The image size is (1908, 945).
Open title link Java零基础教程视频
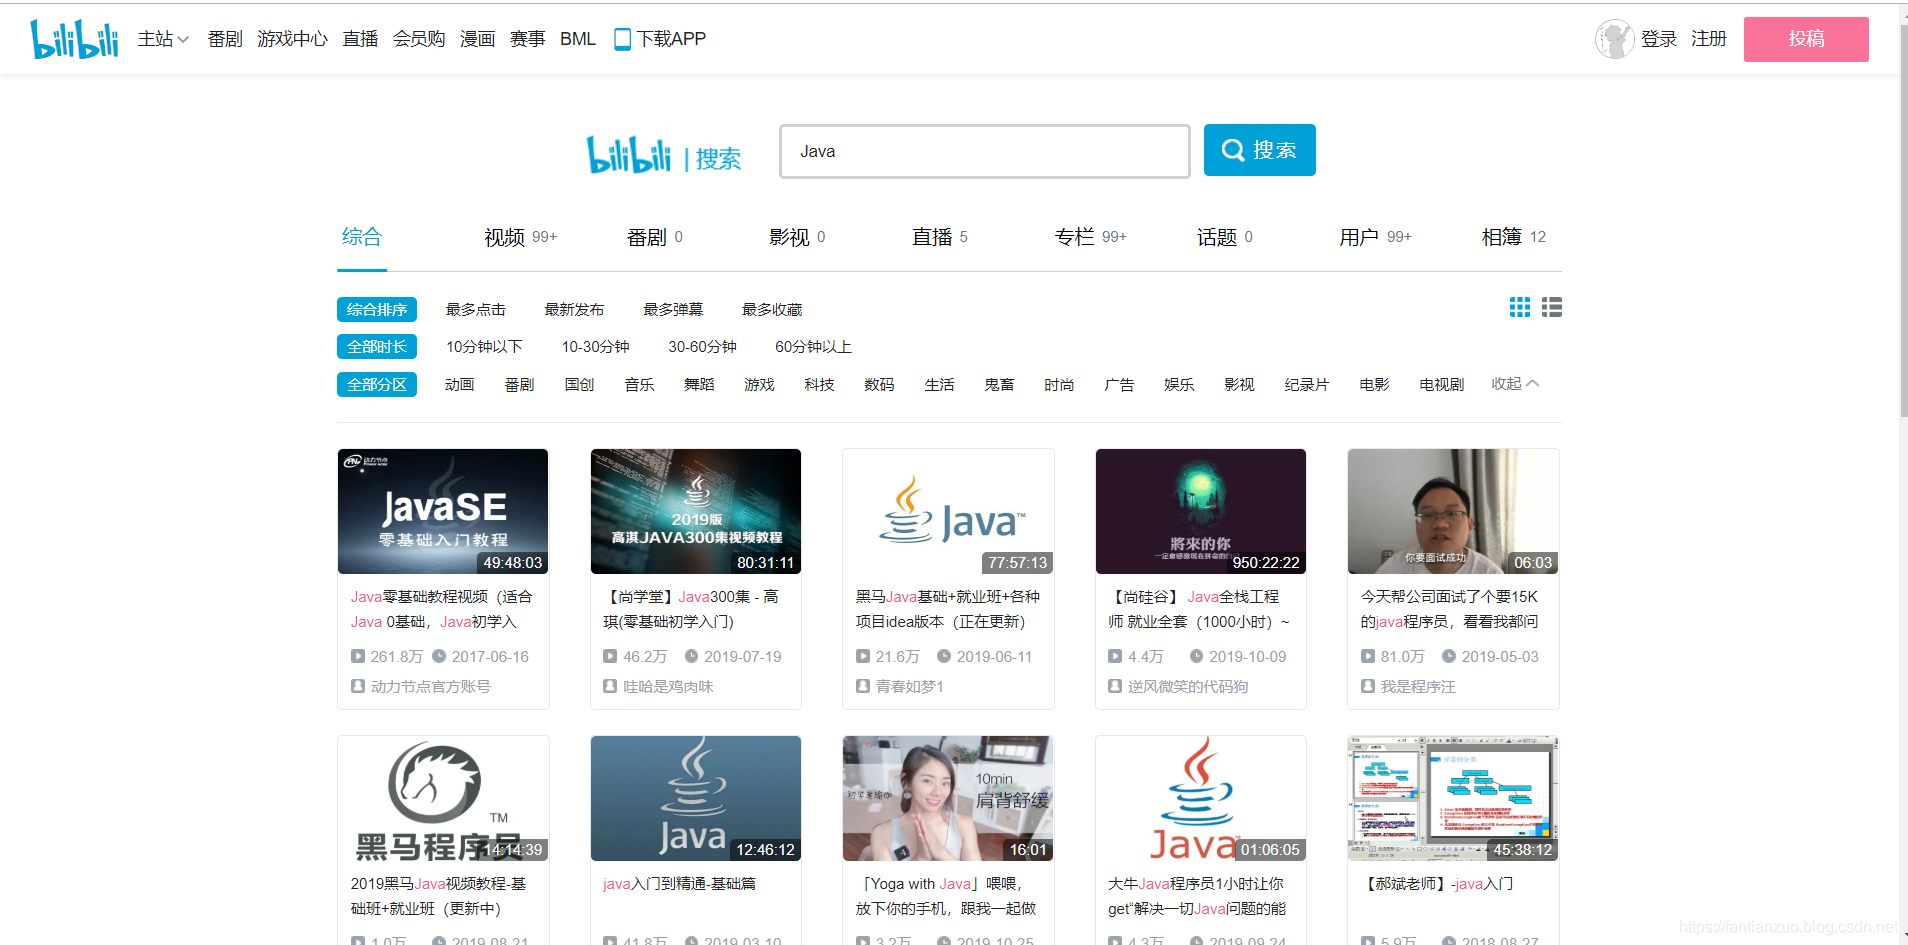click(441, 609)
